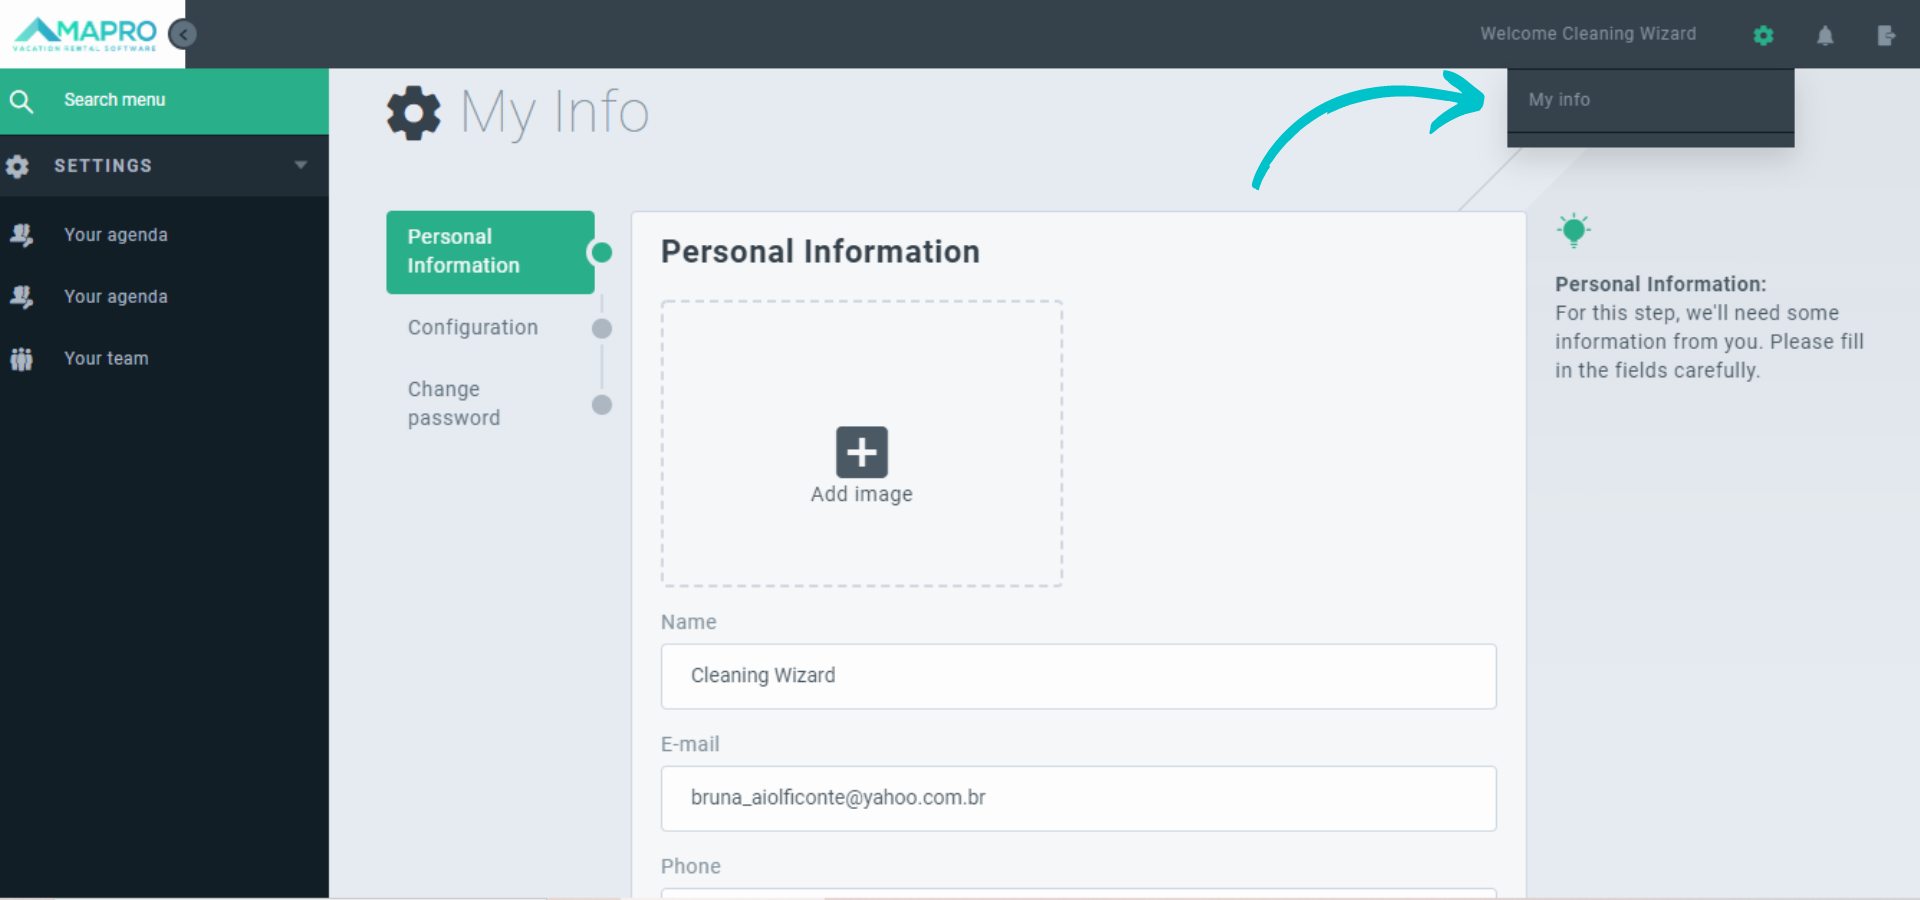
Task: Collapse the sidebar with the arrow button
Action: [x=183, y=35]
